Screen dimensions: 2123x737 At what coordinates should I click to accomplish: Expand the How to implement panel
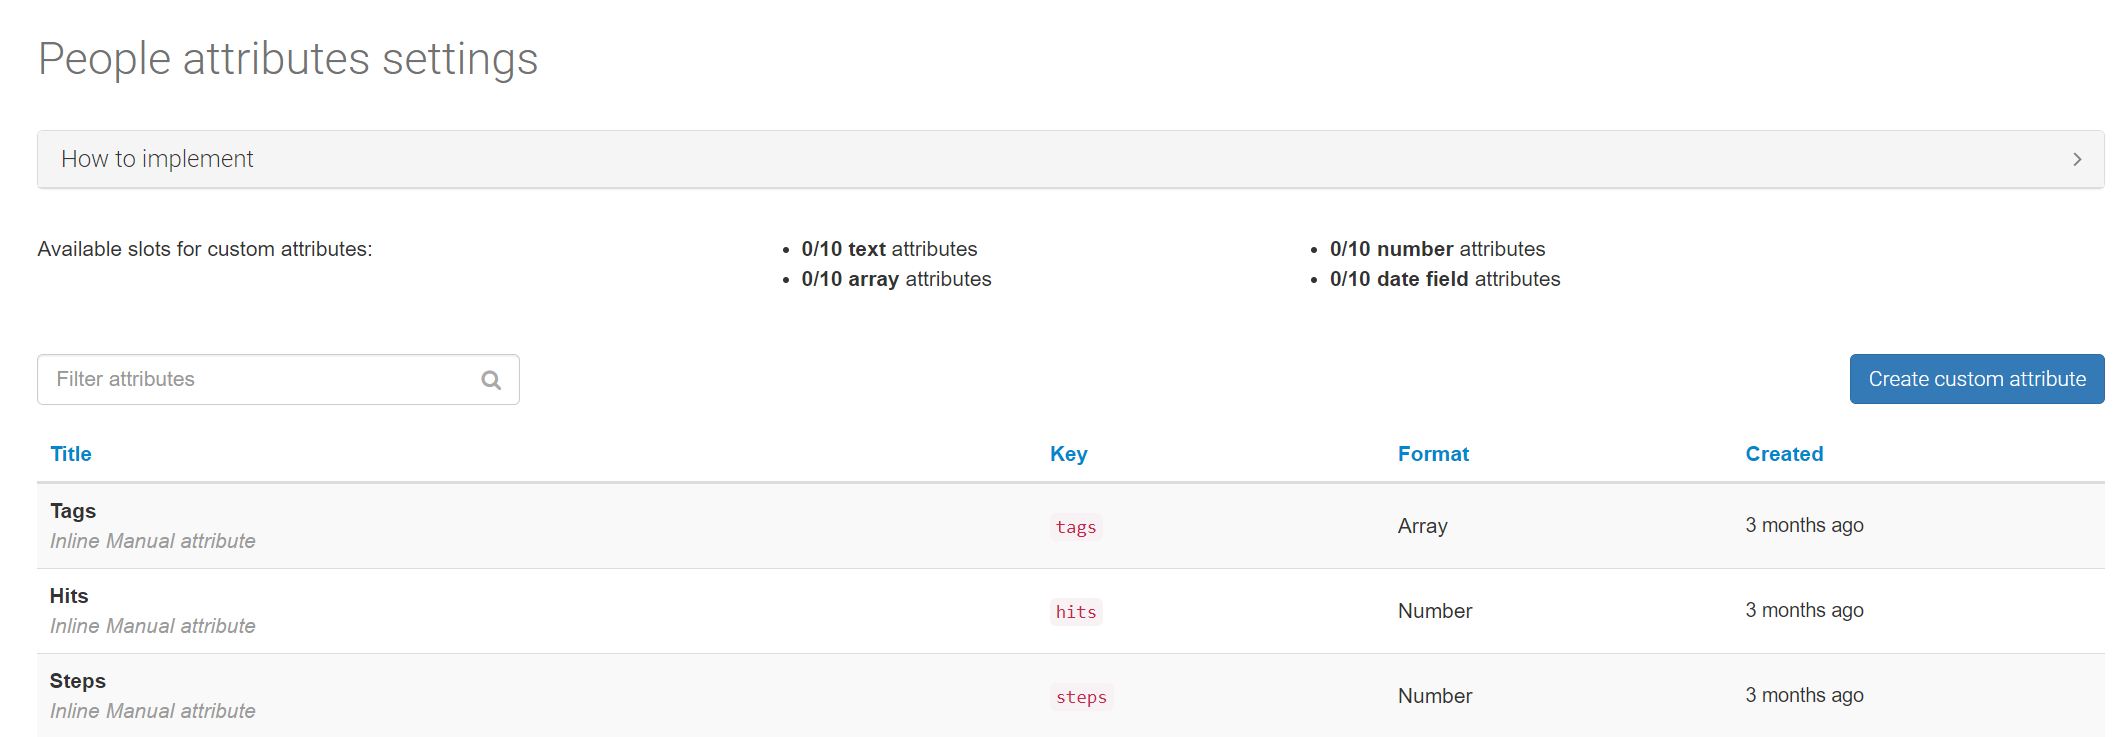[x=157, y=159]
